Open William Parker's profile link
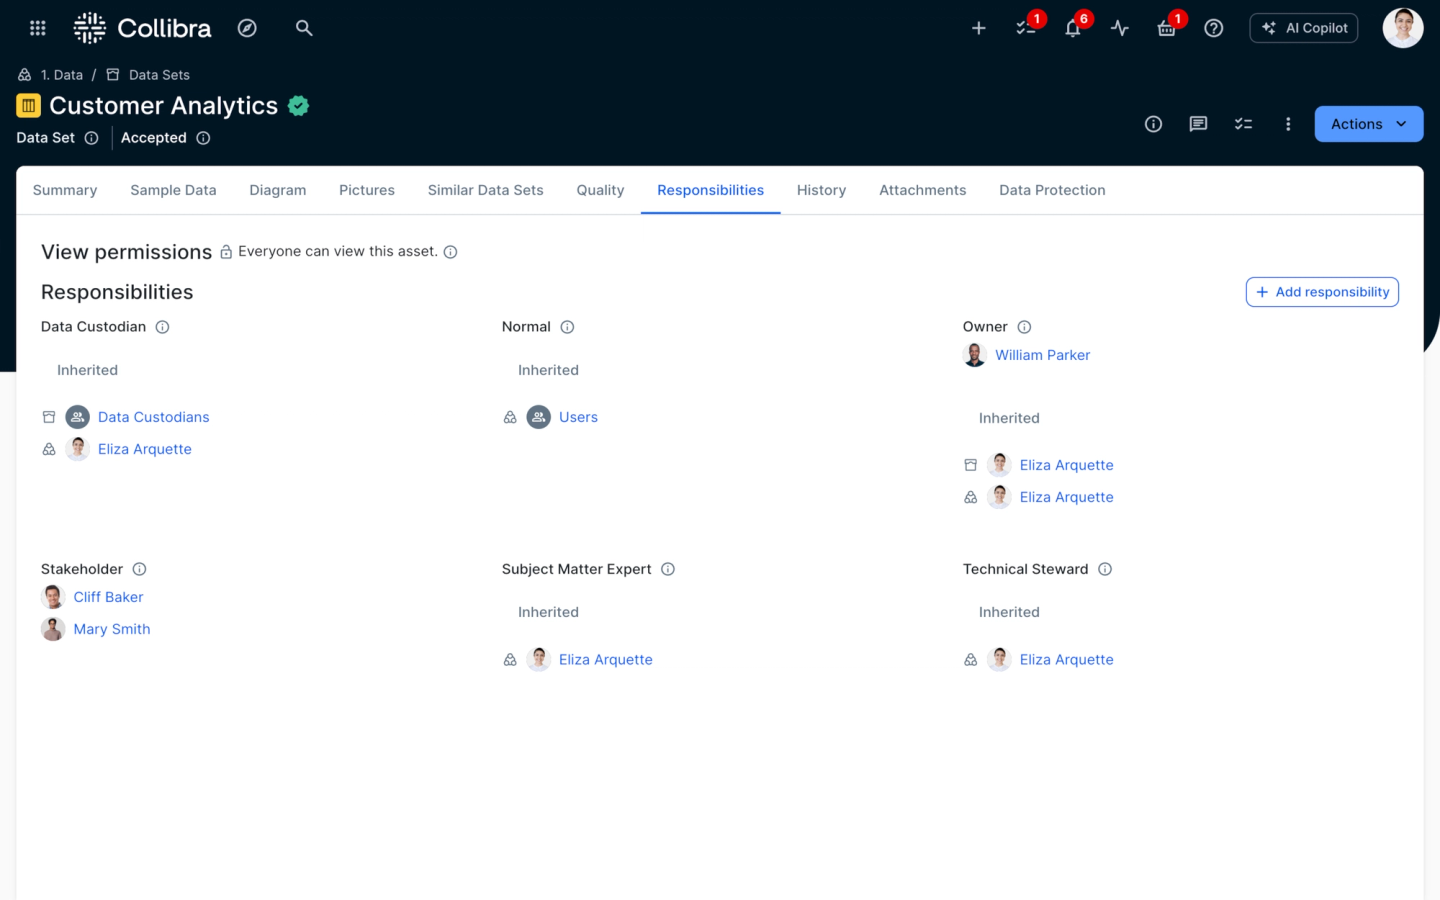Image resolution: width=1440 pixels, height=900 pixels. coord(1042,355)
